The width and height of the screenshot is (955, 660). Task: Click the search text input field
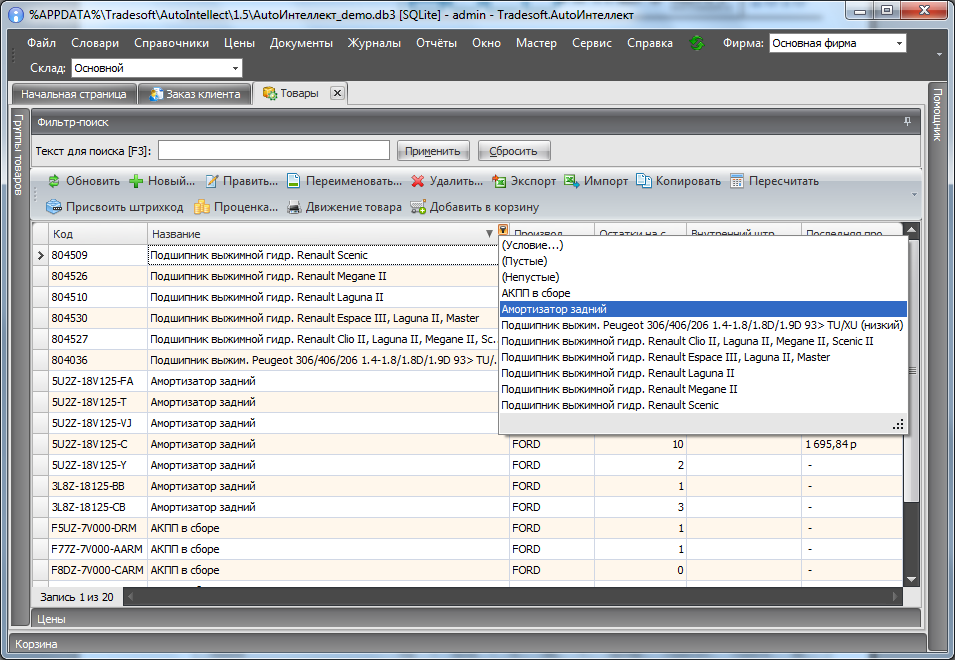click(273, 151)
